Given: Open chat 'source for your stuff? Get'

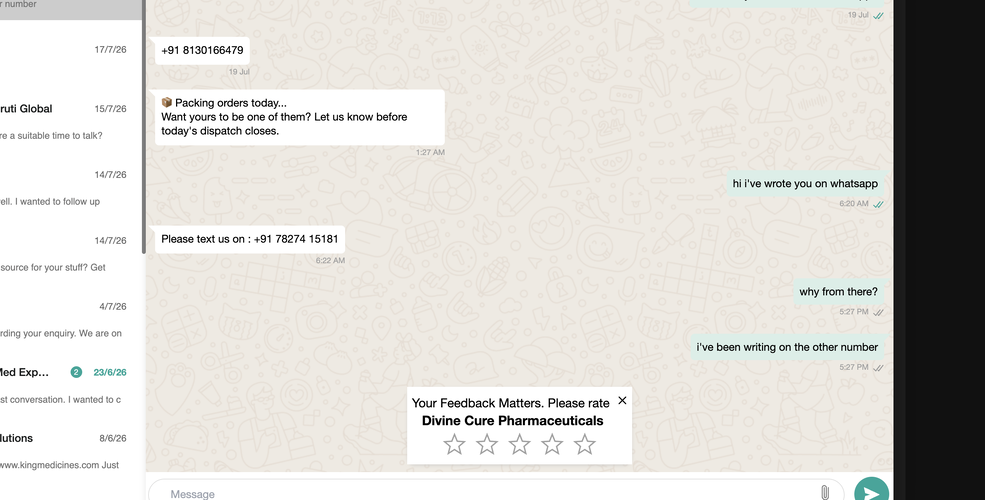Looking at the screenshot, I should [71, 254].
